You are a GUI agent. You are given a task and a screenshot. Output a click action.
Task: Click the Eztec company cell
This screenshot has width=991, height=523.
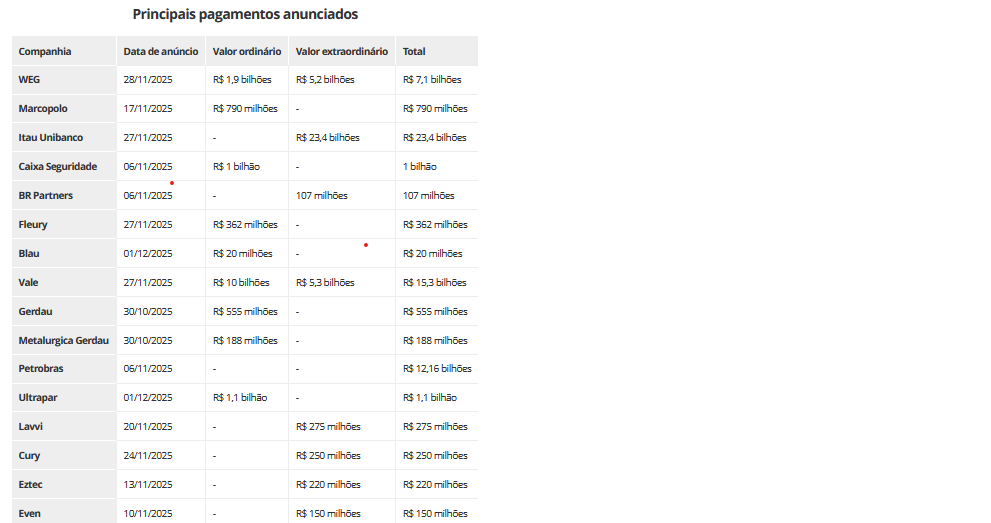[31, 485]
